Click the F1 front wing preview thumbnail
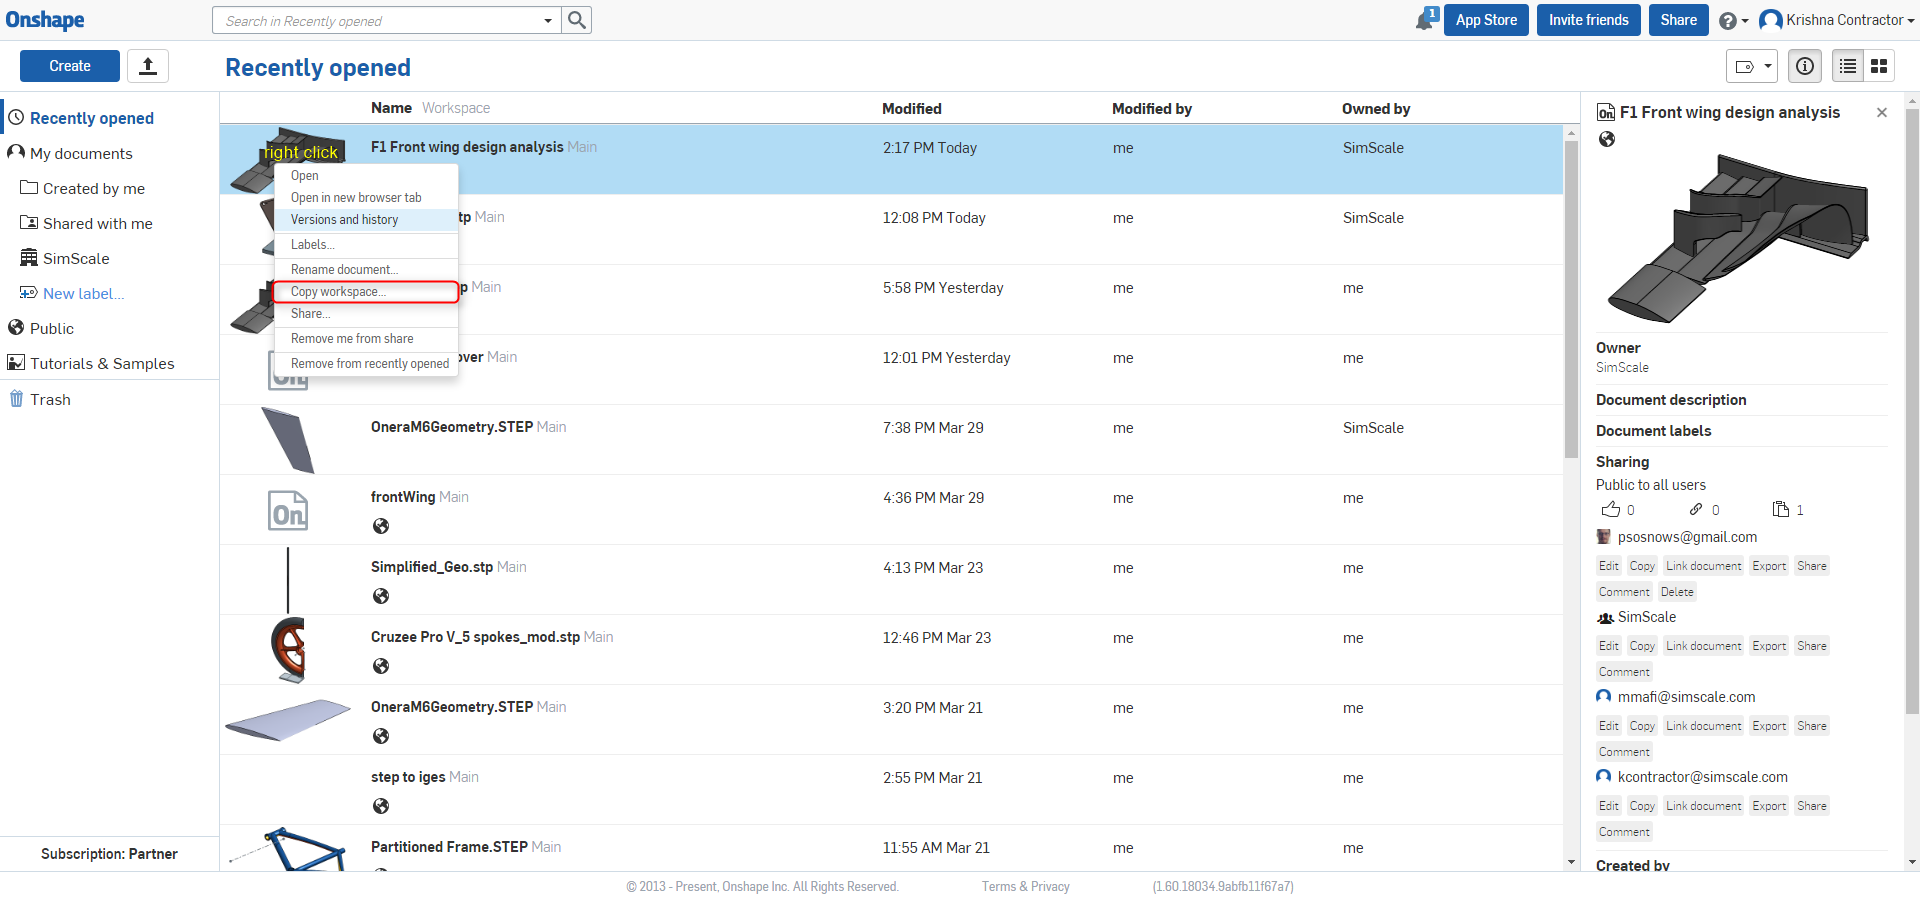Screen dimensions: 1920x901 click(x=1738, y=238)
